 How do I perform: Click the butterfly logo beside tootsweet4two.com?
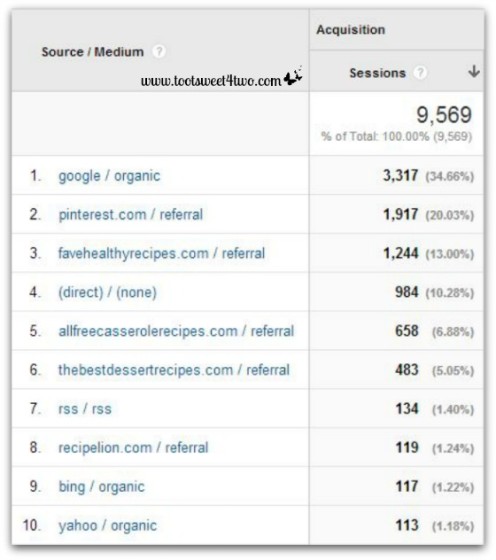pos(293,76)
